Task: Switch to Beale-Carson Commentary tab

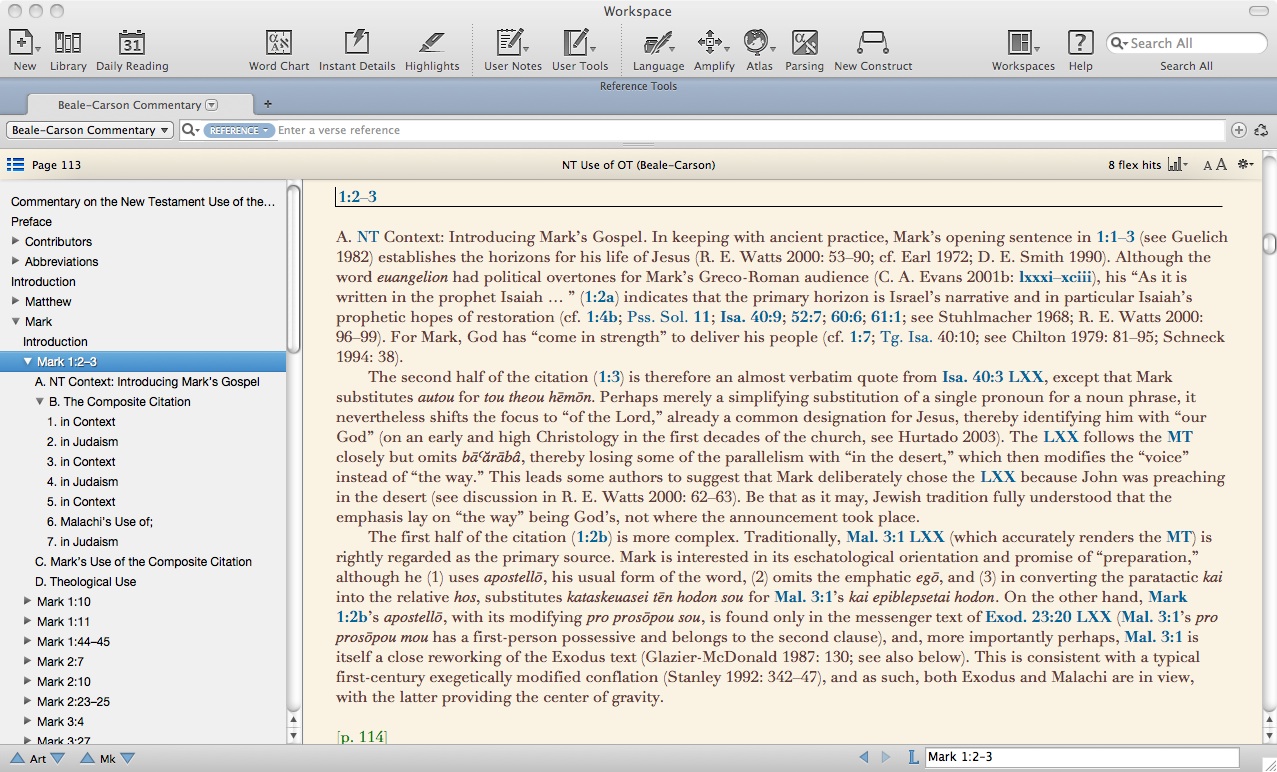Action: (x=130, y=105)
